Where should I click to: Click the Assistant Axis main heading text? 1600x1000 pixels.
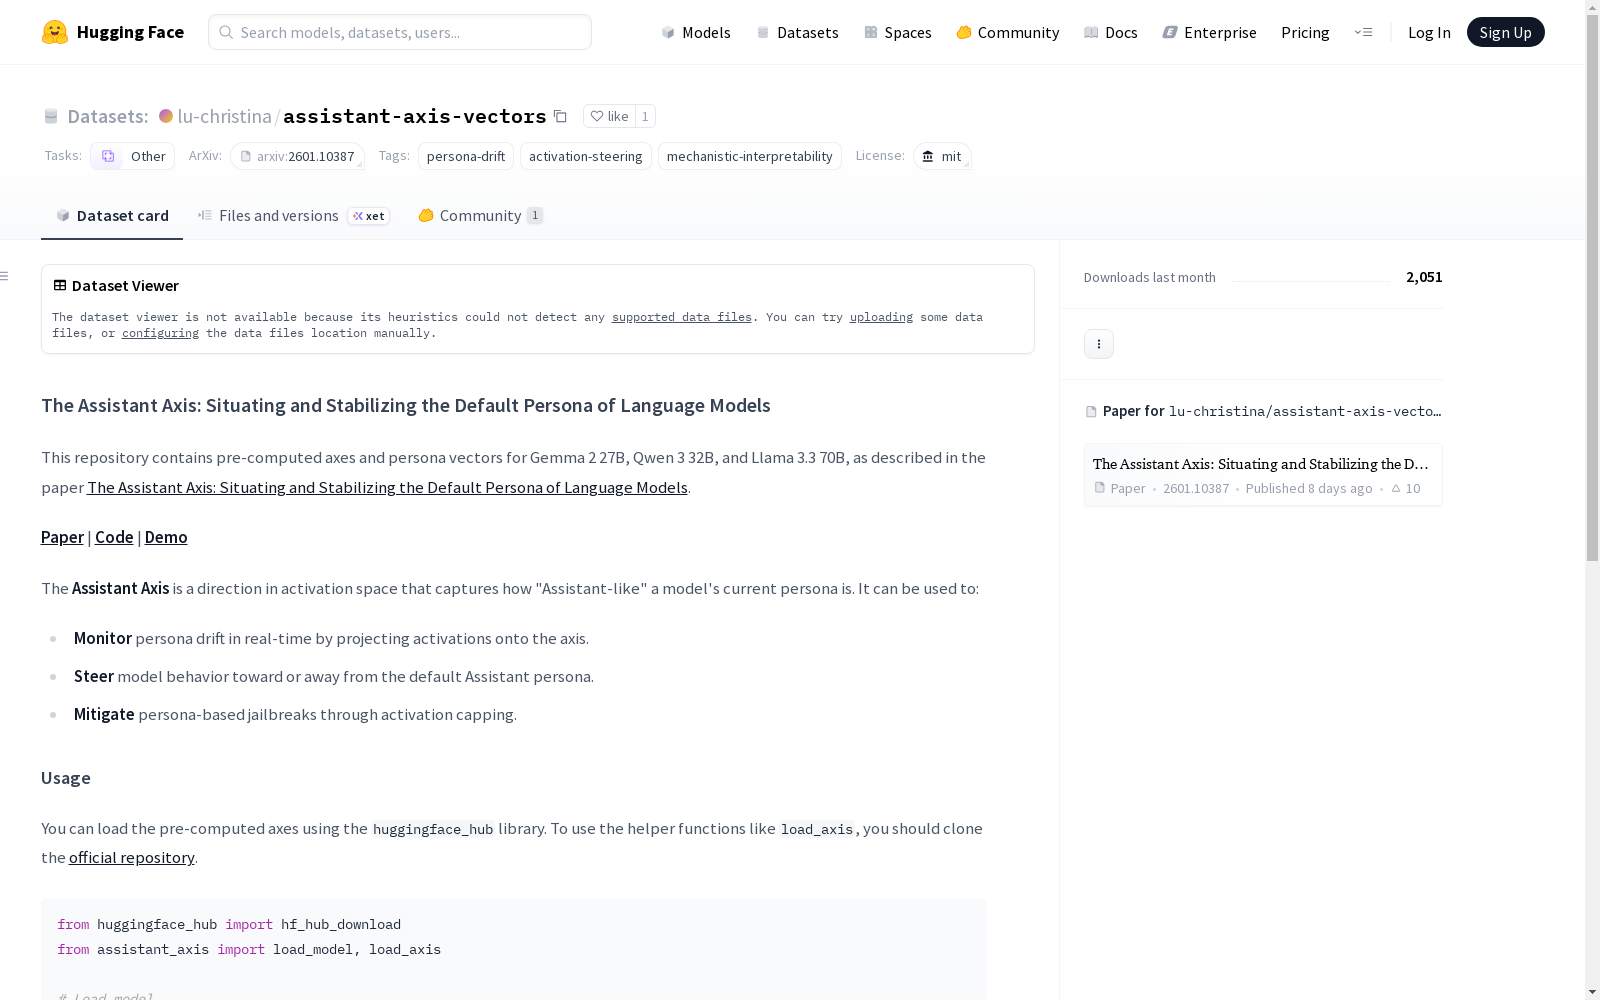406,405
